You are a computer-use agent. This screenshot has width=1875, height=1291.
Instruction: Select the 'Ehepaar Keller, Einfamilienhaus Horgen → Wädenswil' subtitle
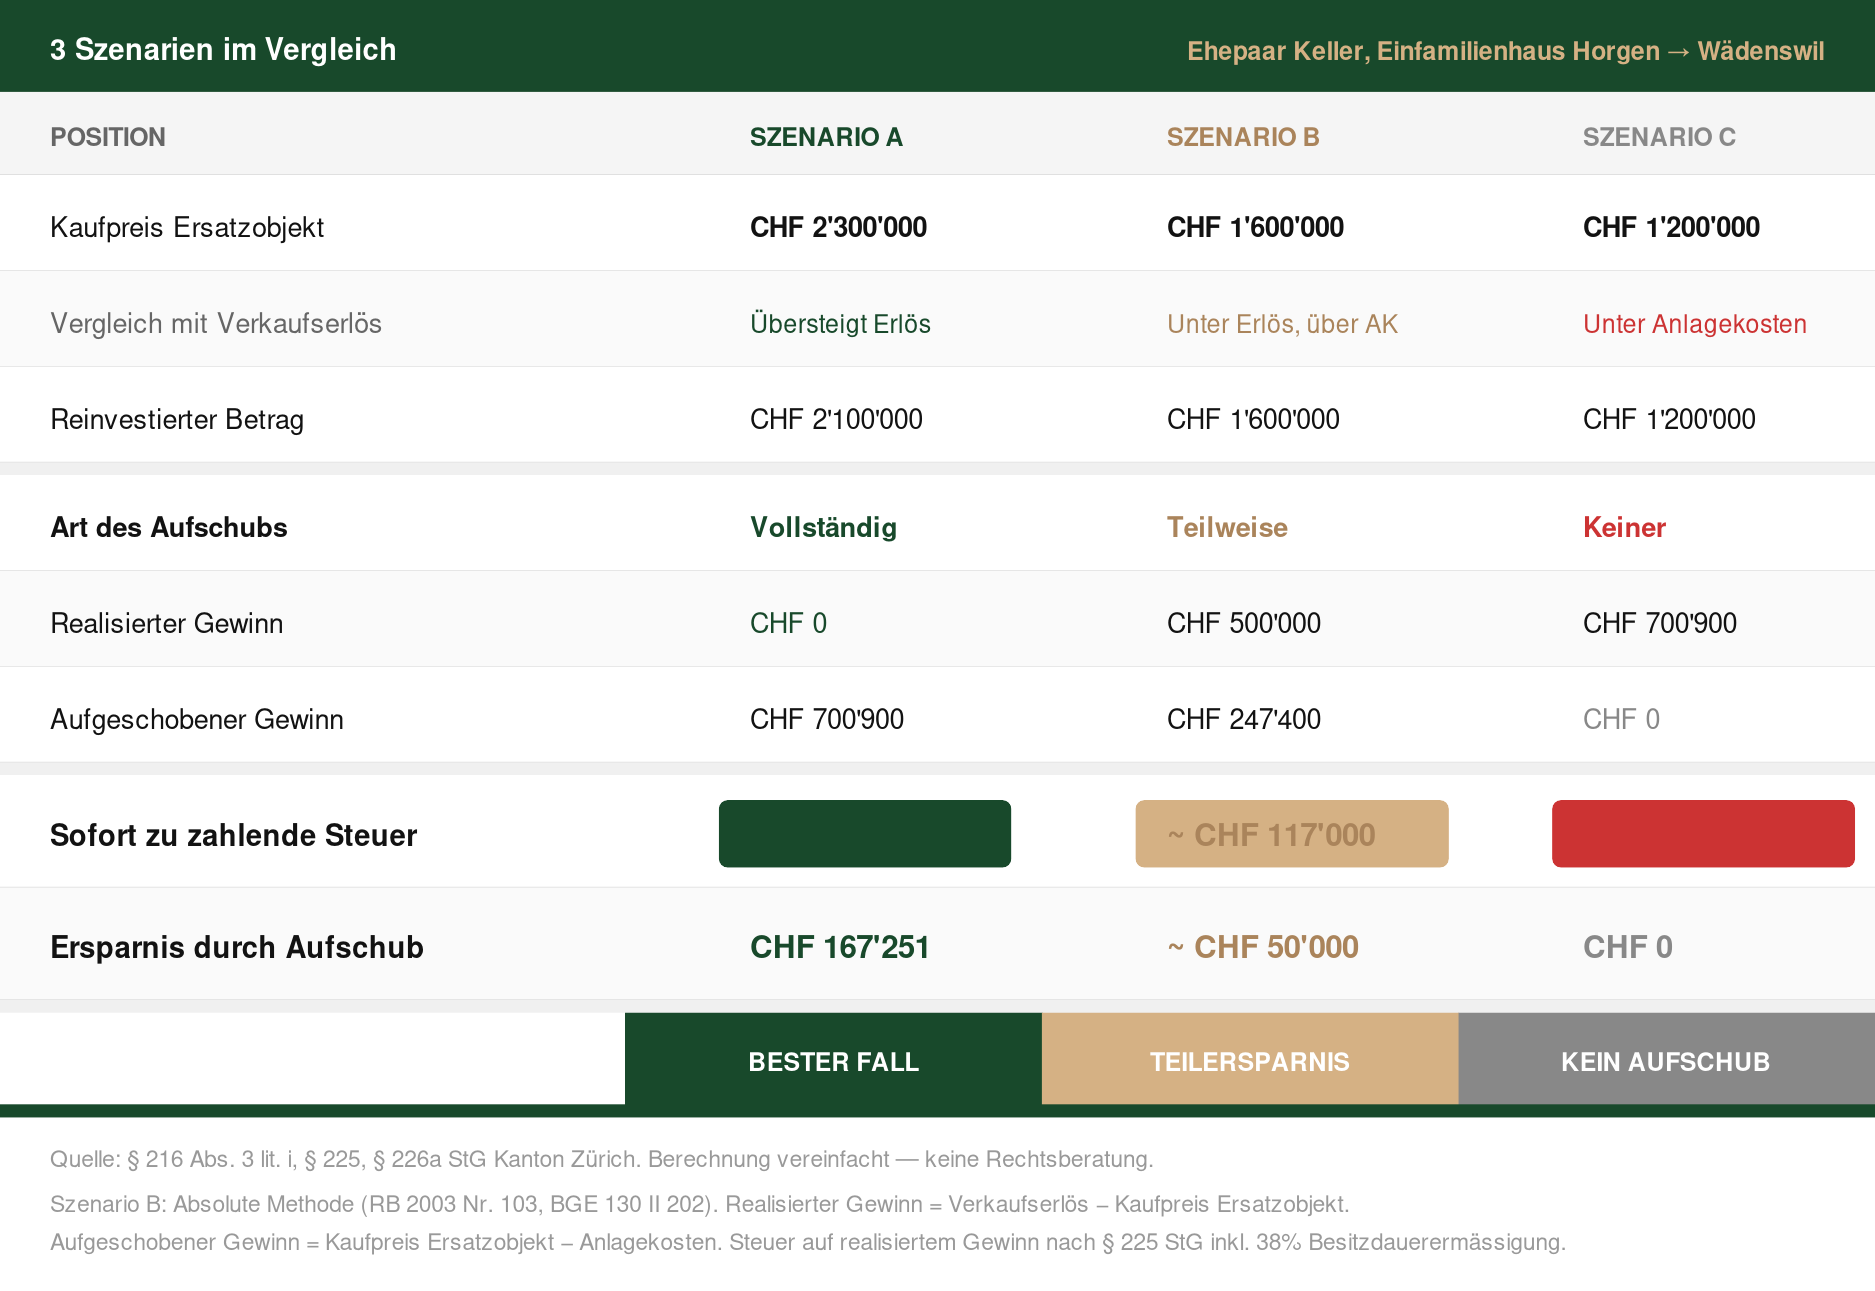(x=1505, y=51)
